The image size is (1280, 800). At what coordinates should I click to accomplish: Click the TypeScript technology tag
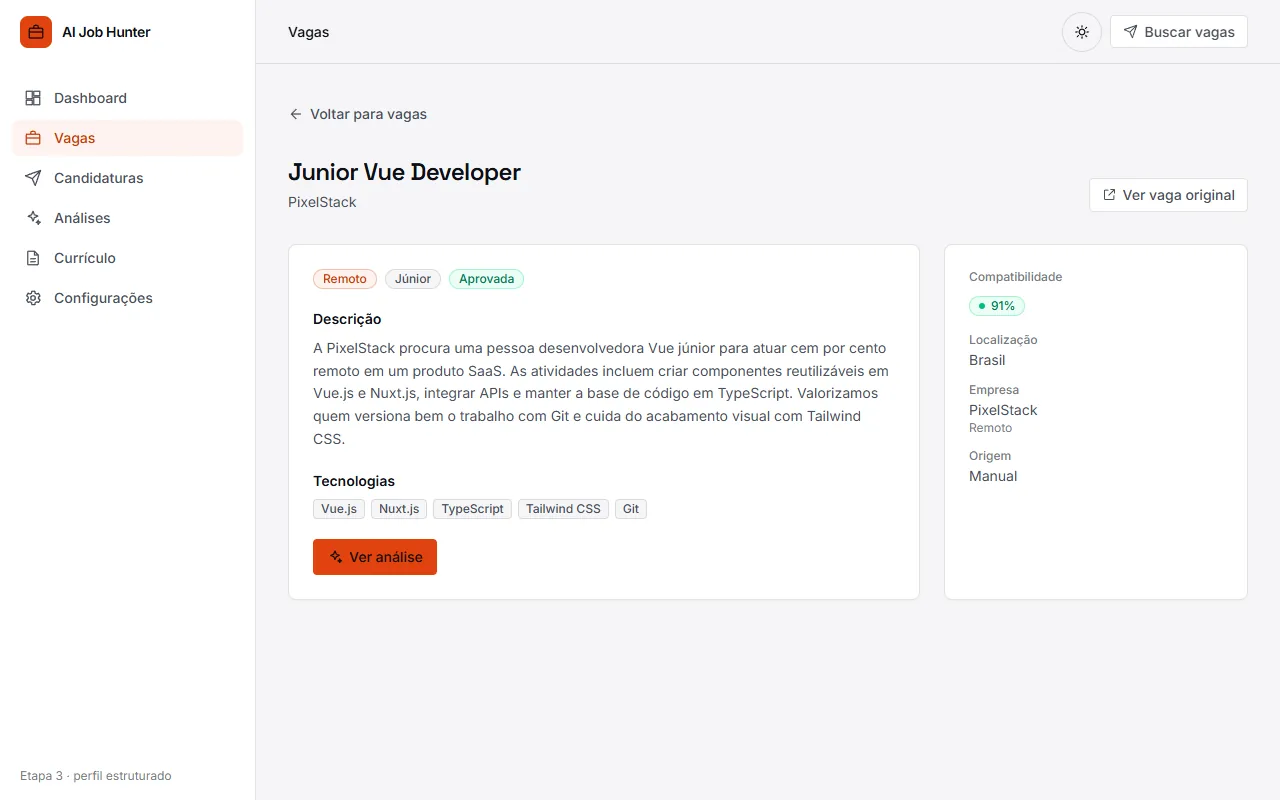473,509
